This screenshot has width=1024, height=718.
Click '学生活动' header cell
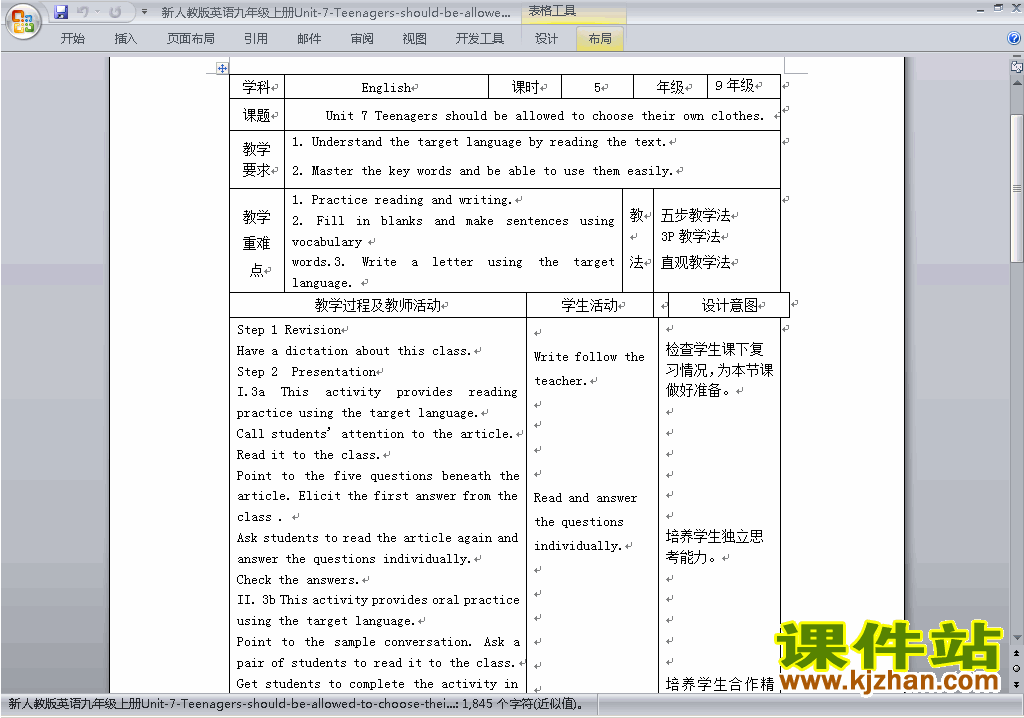pyautogui.click(x=590, y=305)
